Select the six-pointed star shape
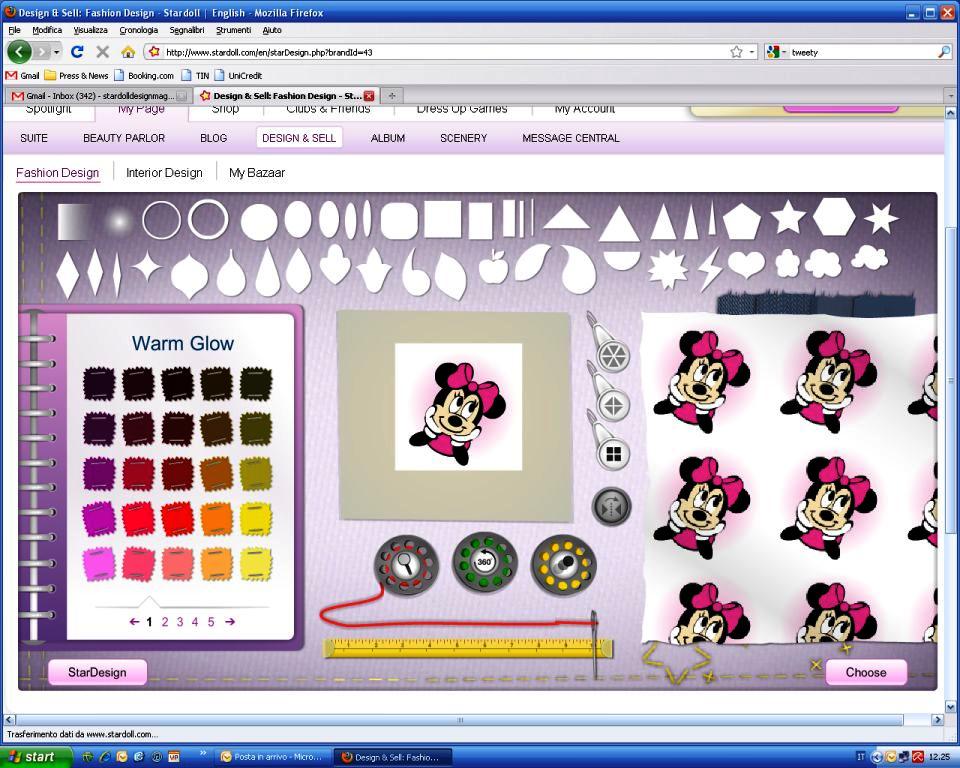 click(x=880, y=219)
